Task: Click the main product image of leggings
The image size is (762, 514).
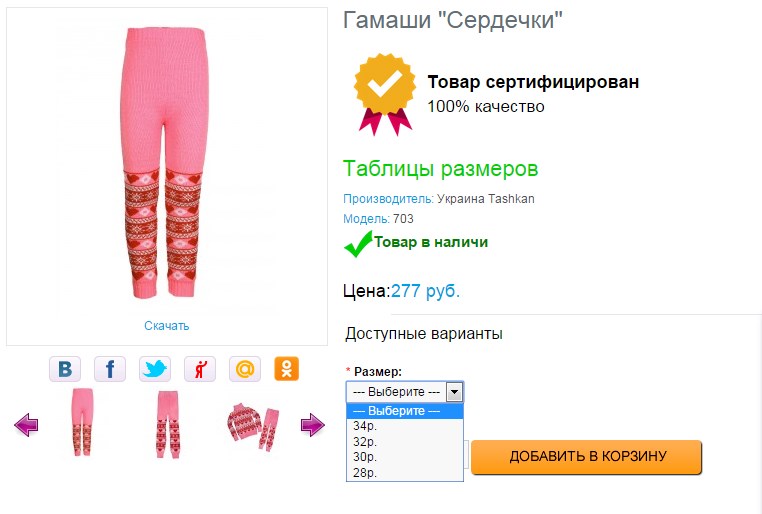Action: pos(164,163)
